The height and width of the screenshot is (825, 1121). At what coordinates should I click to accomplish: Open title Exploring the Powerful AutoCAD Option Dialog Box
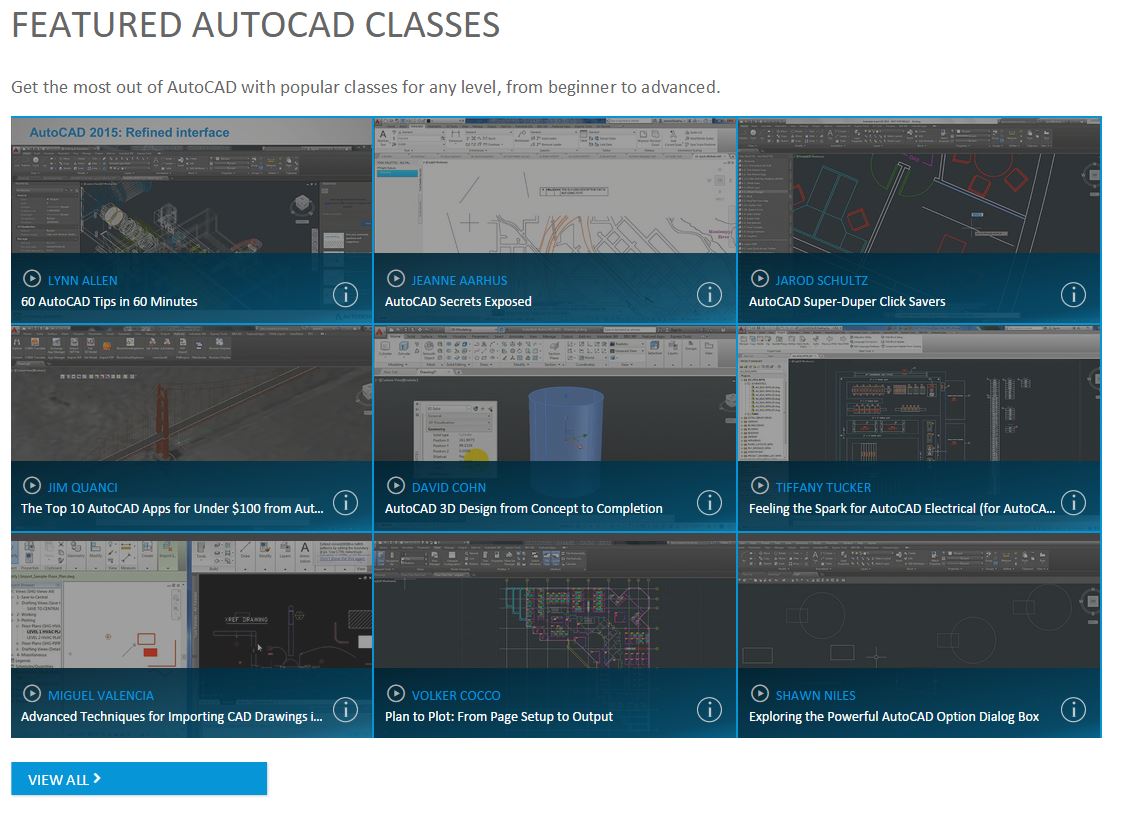click(894, 716)
